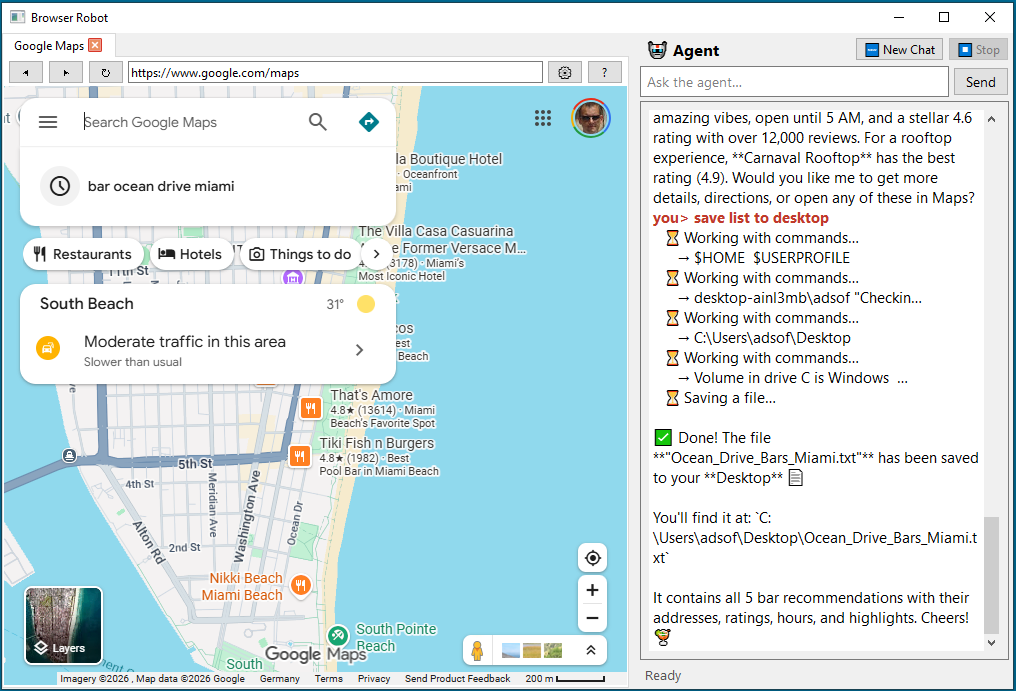Click the Stop agent button

pyautogui.click(x=978, y=50)
